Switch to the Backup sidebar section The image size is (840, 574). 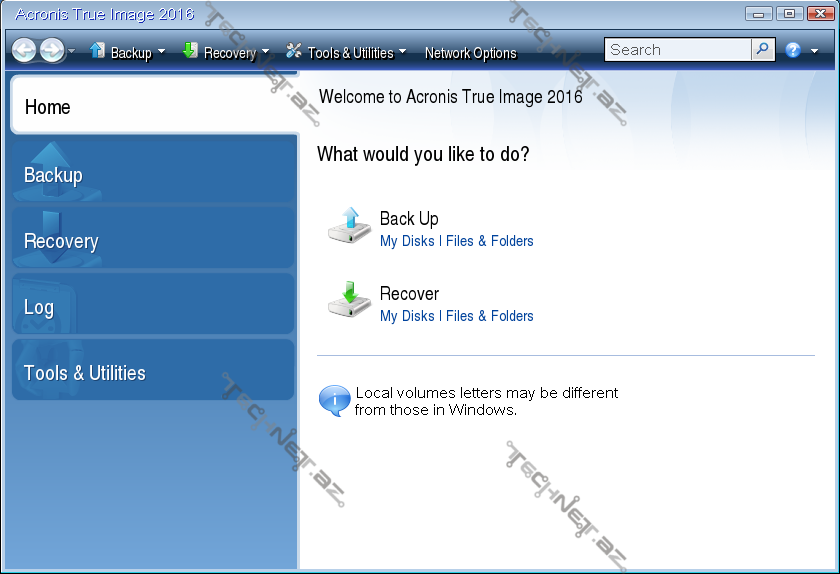[153, 175]
